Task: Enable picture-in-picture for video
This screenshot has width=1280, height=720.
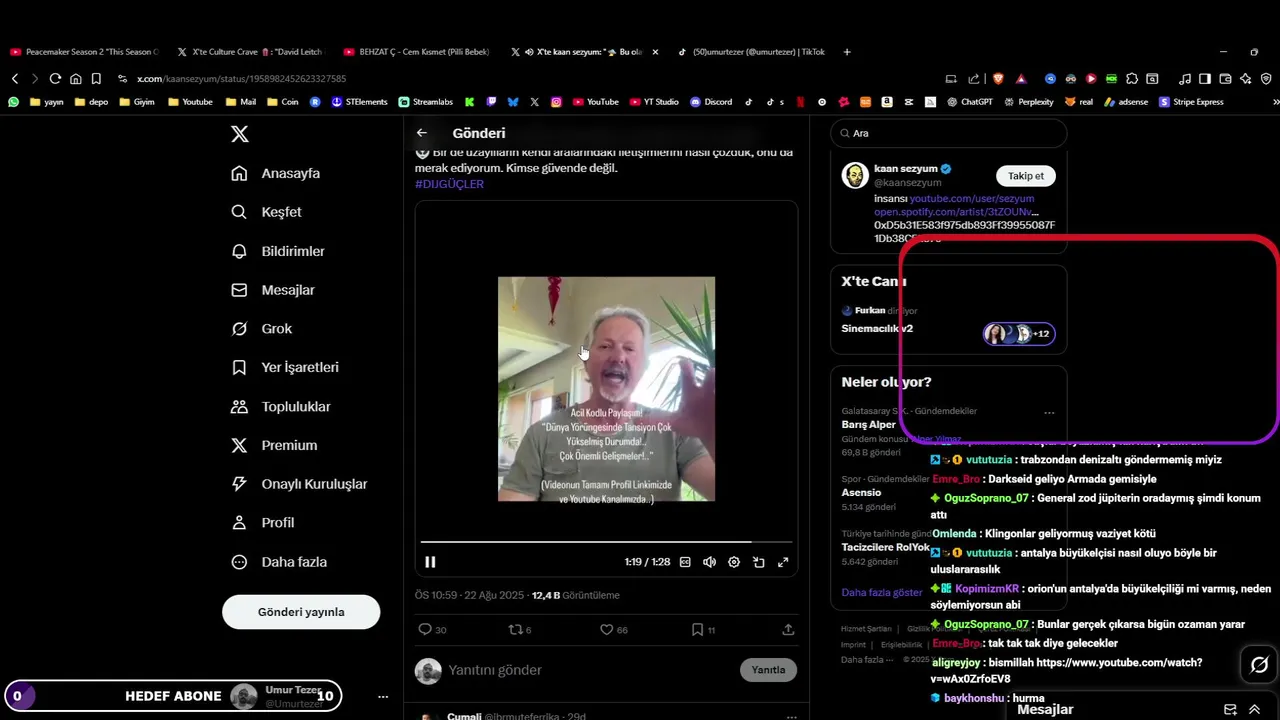Action: (759, 562)
